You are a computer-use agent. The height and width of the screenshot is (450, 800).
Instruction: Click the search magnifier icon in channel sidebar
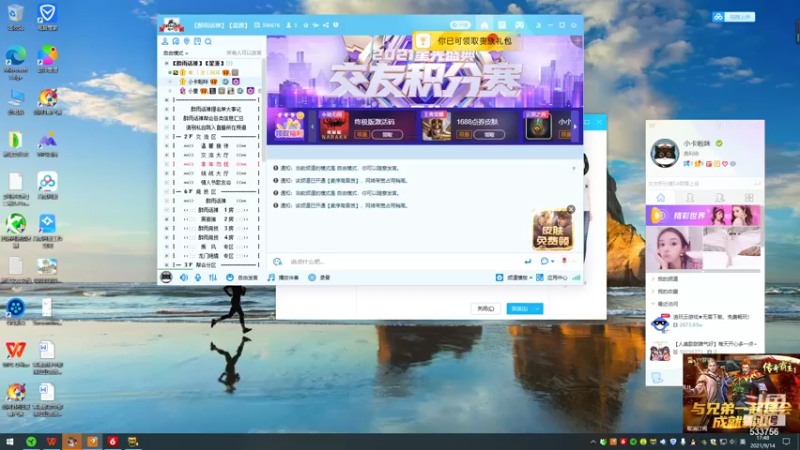coord(208,41)
